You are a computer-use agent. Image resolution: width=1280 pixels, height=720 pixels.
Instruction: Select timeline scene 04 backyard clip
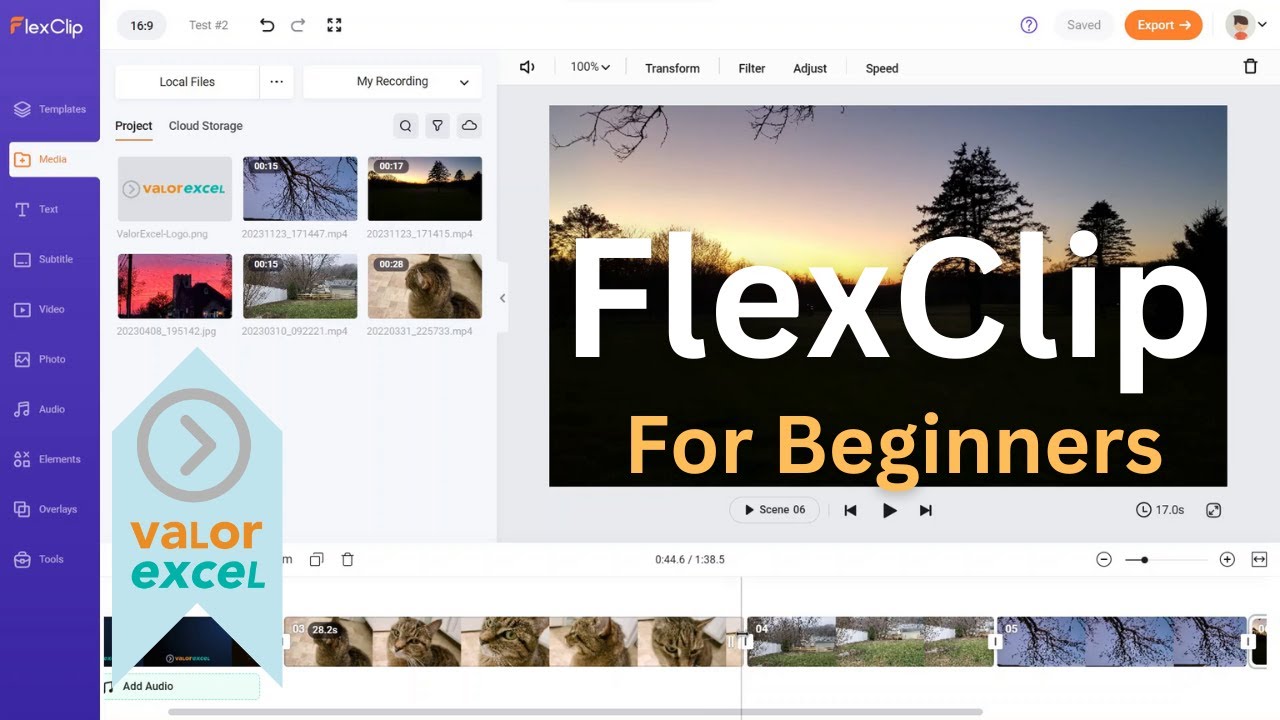point(871,642)
